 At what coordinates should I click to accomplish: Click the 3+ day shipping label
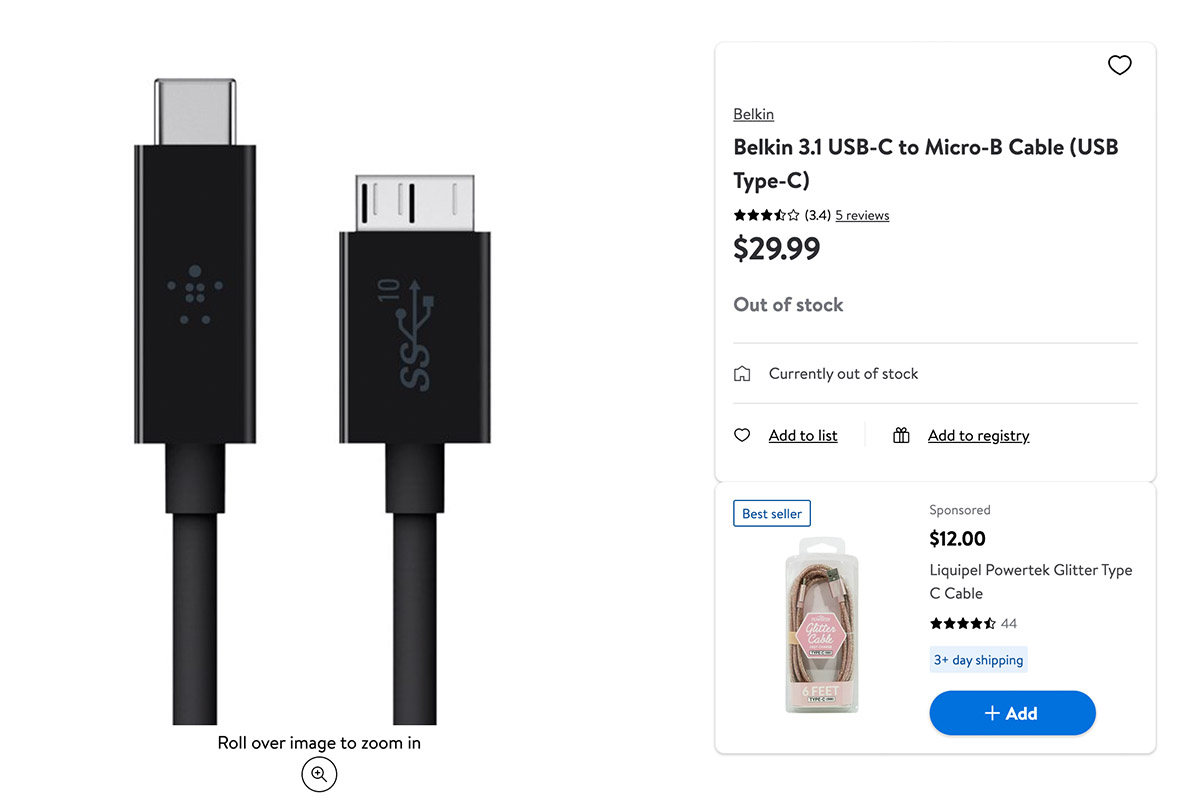(978, 660)
